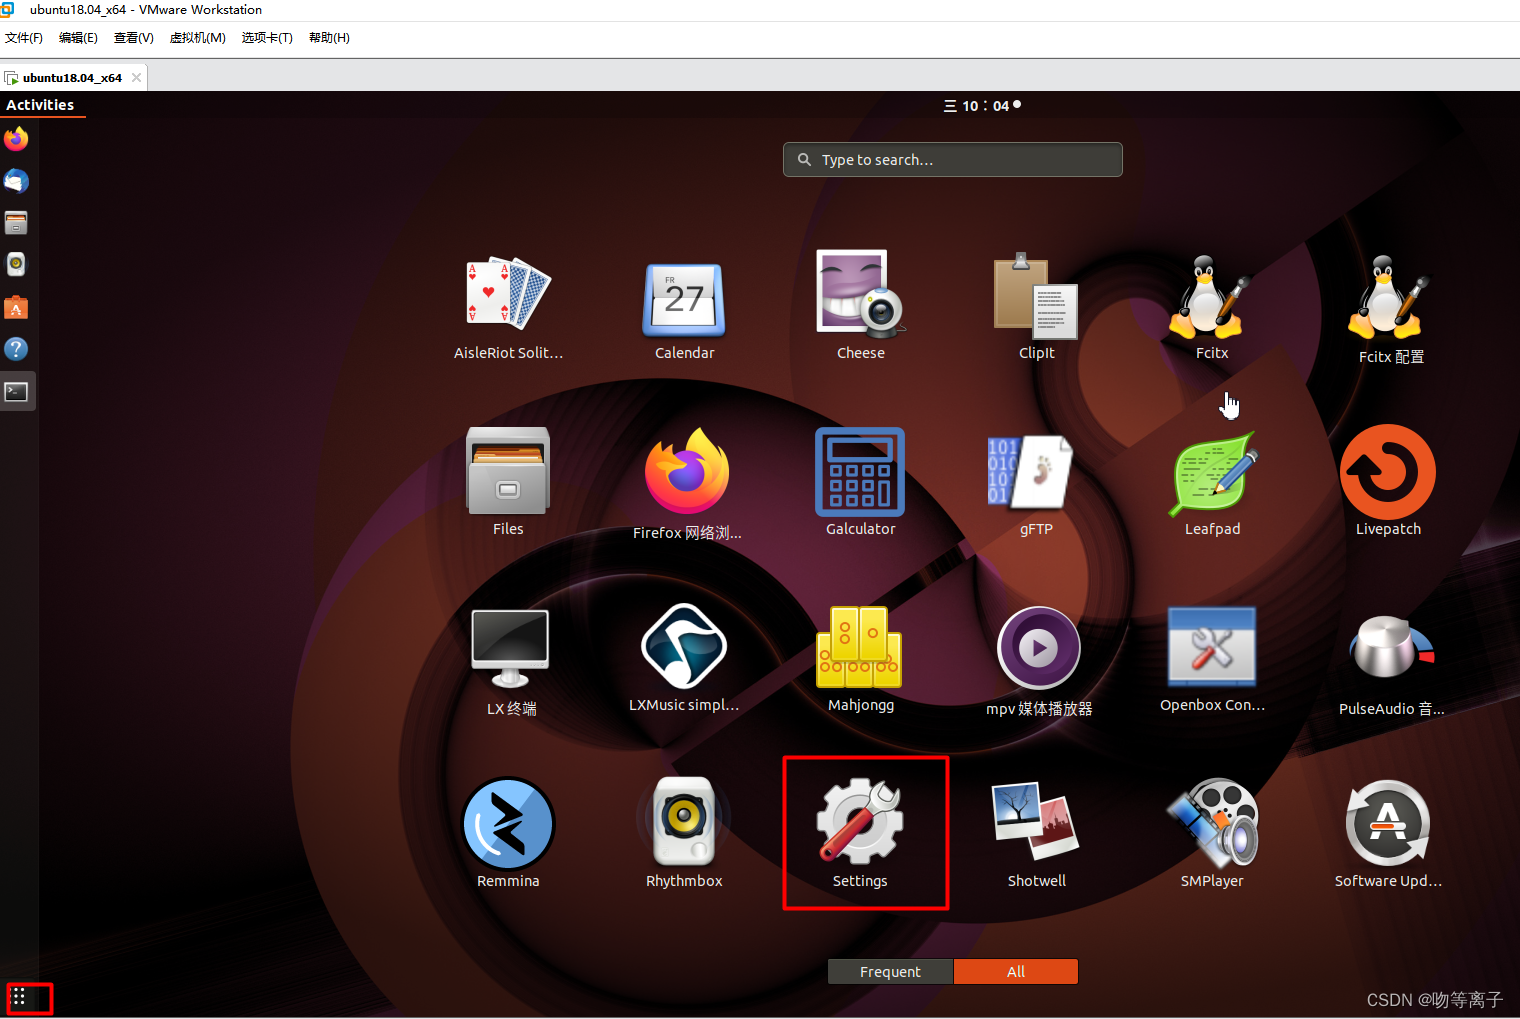Open the 选项卡(T) menu
The width and height of the screenshot is (1520, 1019).
pos(266,38)
